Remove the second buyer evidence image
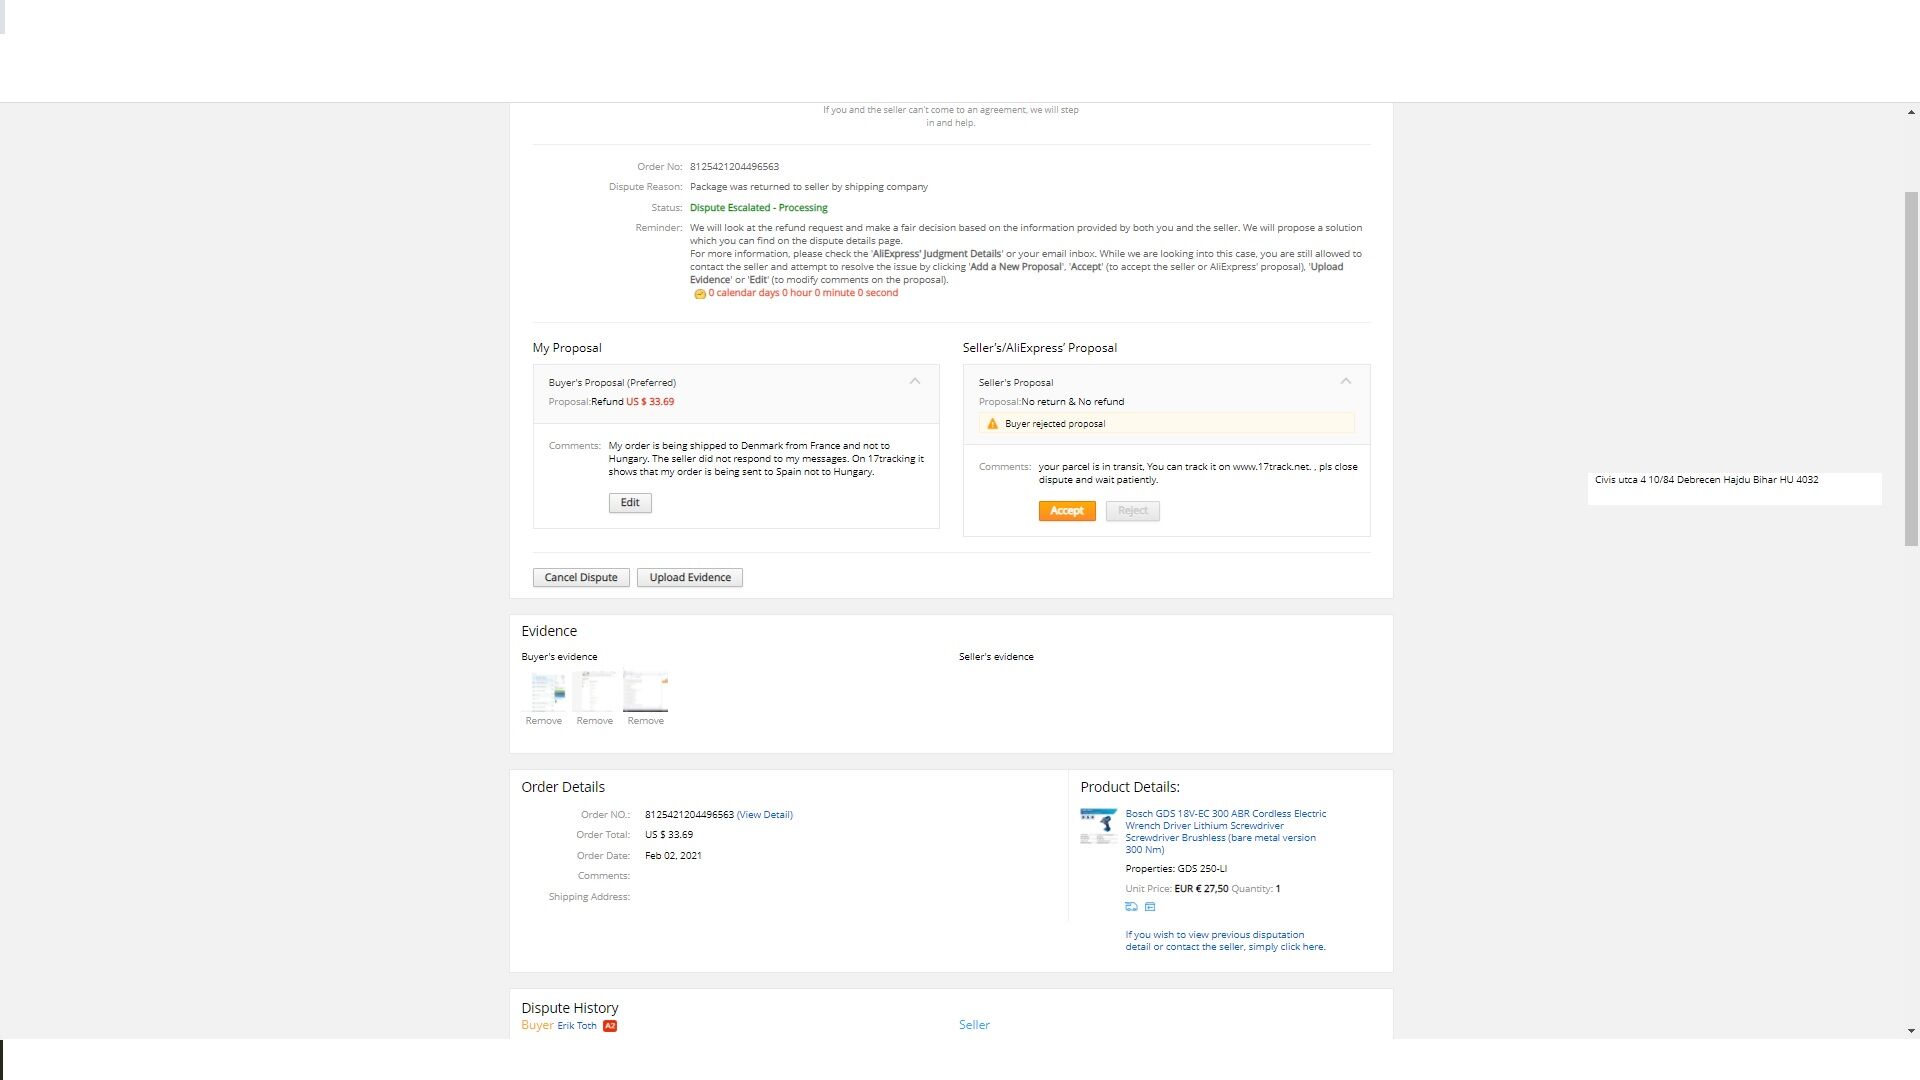 595,721
